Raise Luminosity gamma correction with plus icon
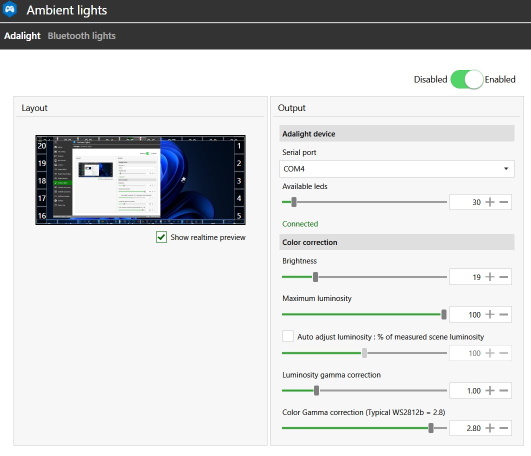531x456 pixels. click(490, 391)
